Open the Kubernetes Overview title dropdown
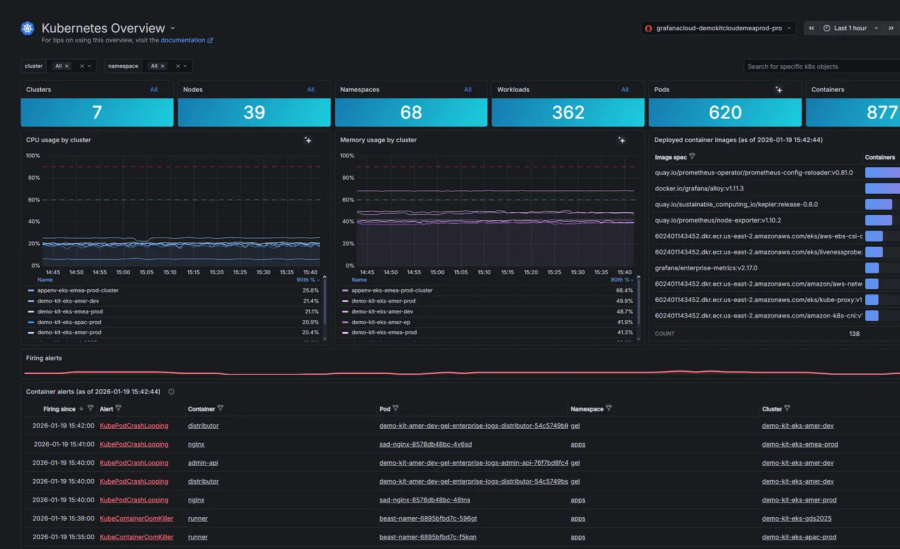Screen dimensions: 900x549 pyautogui.click(x=173, y=28)
